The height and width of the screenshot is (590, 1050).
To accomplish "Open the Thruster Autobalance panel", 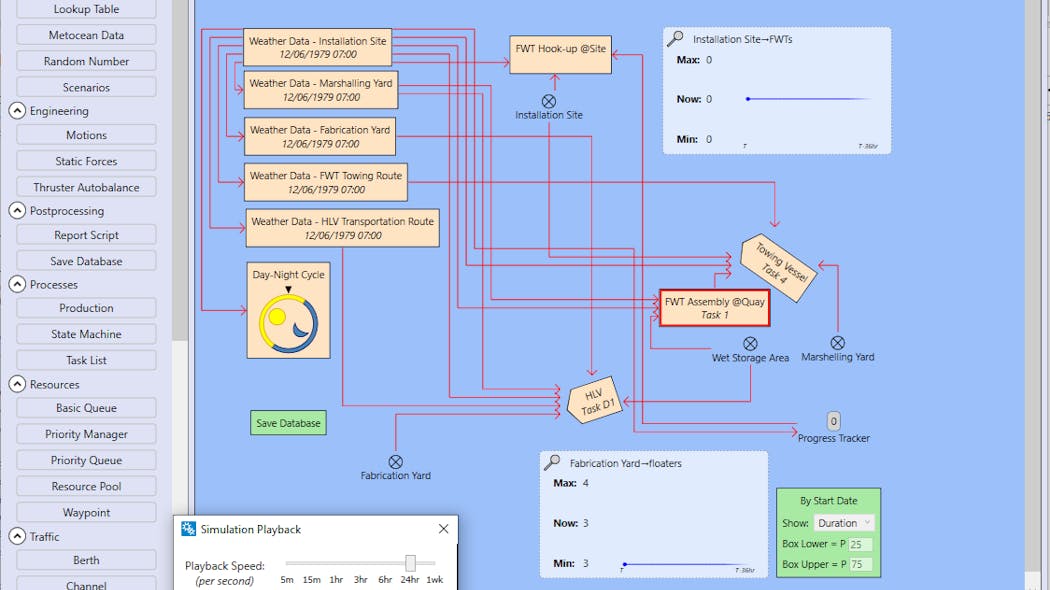I will point(85,186).
